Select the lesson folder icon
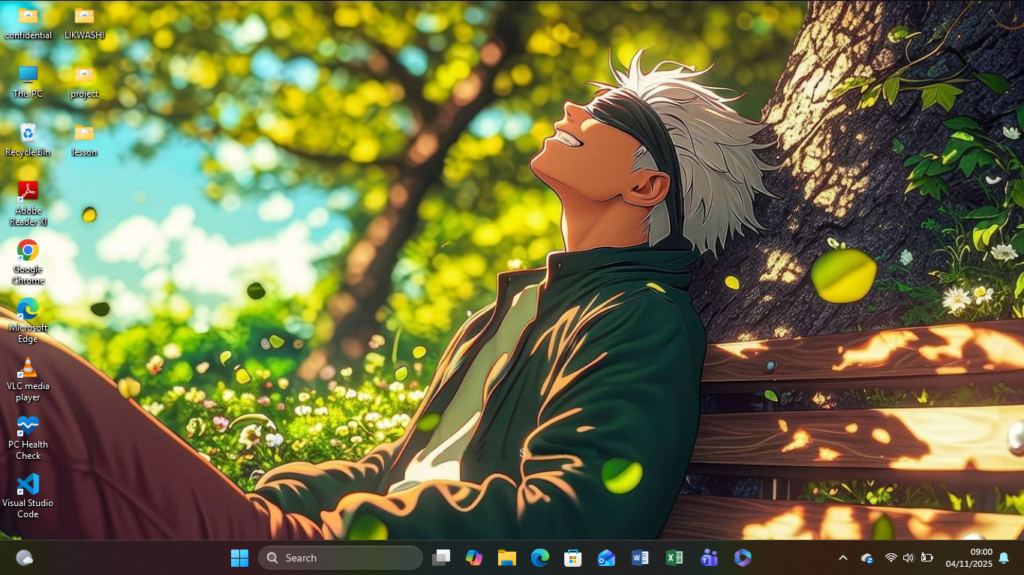 (84, 139)
